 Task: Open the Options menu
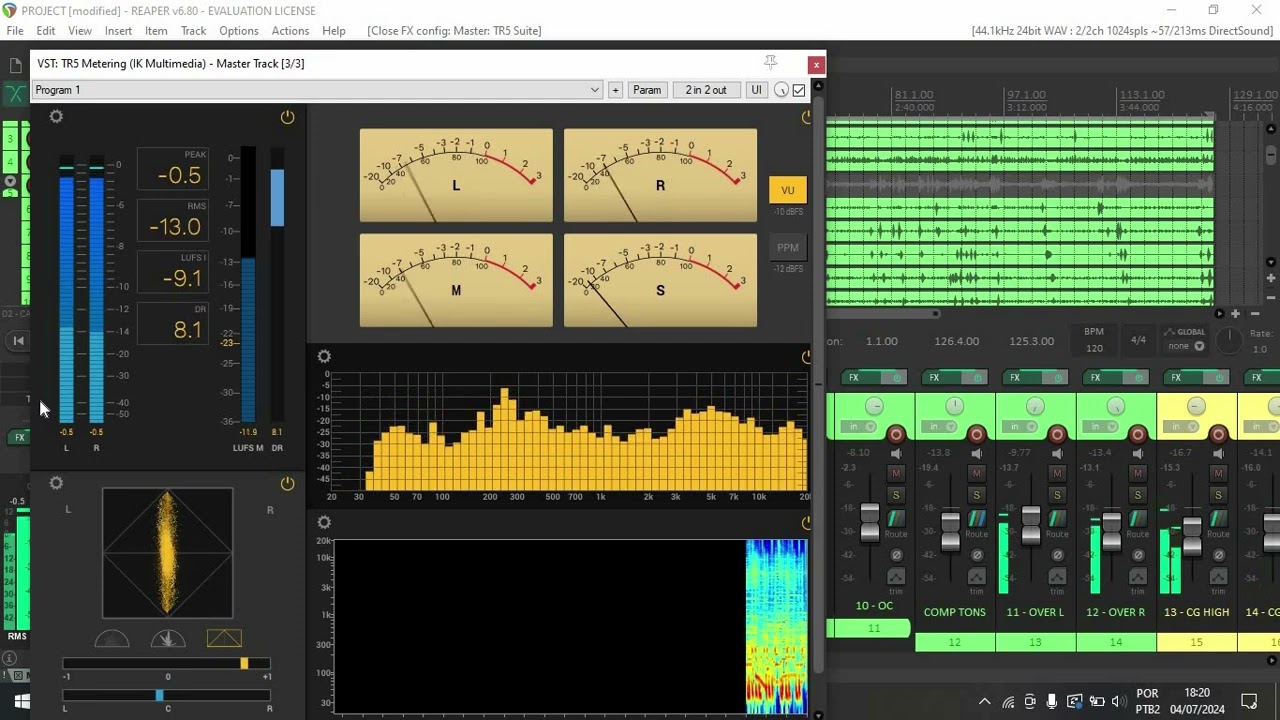coord(239,31)
